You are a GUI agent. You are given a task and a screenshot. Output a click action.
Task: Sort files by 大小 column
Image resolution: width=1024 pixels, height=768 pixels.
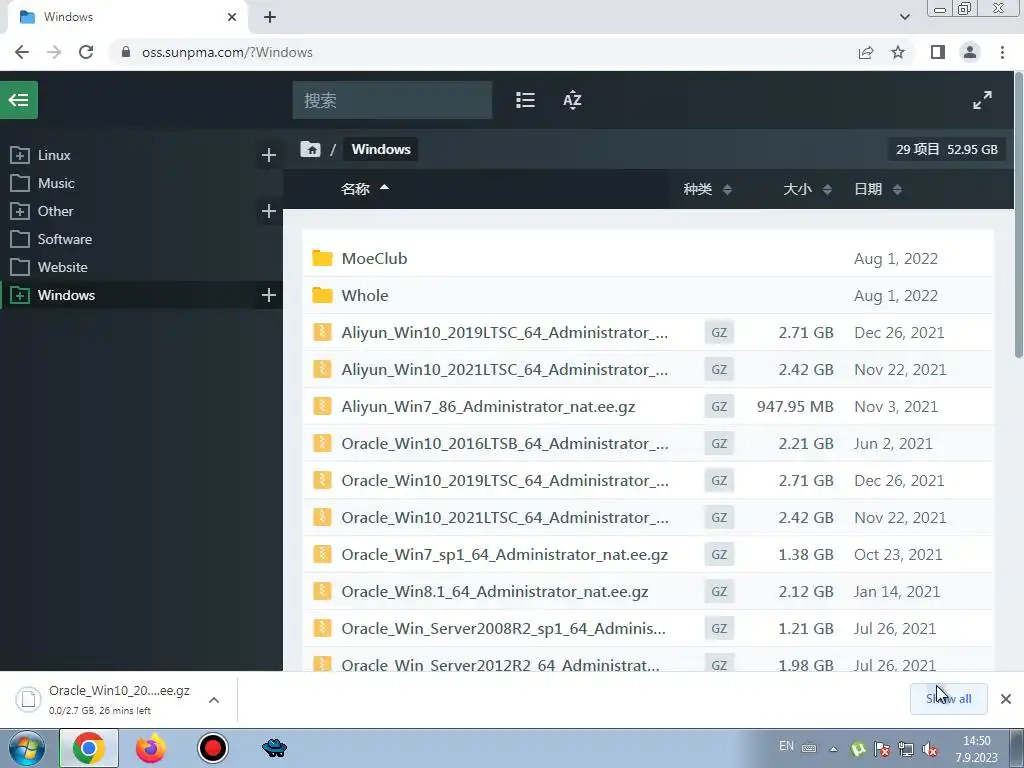tap(807, 189)
